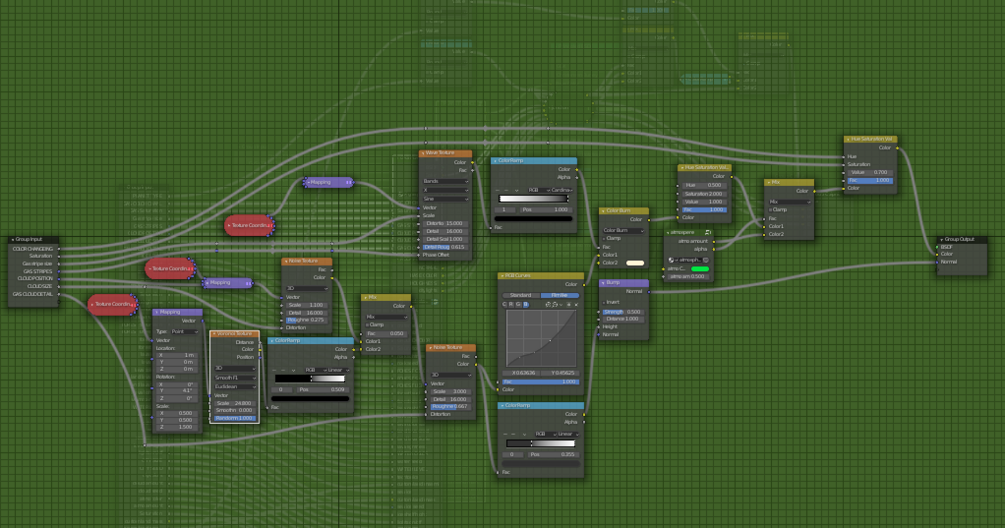This screenshot has height=528, width=1005.
Task: Adjust the Fac 1.000 slider in RGB Curves
Action: pyautogui.click(x=541, y=382)
